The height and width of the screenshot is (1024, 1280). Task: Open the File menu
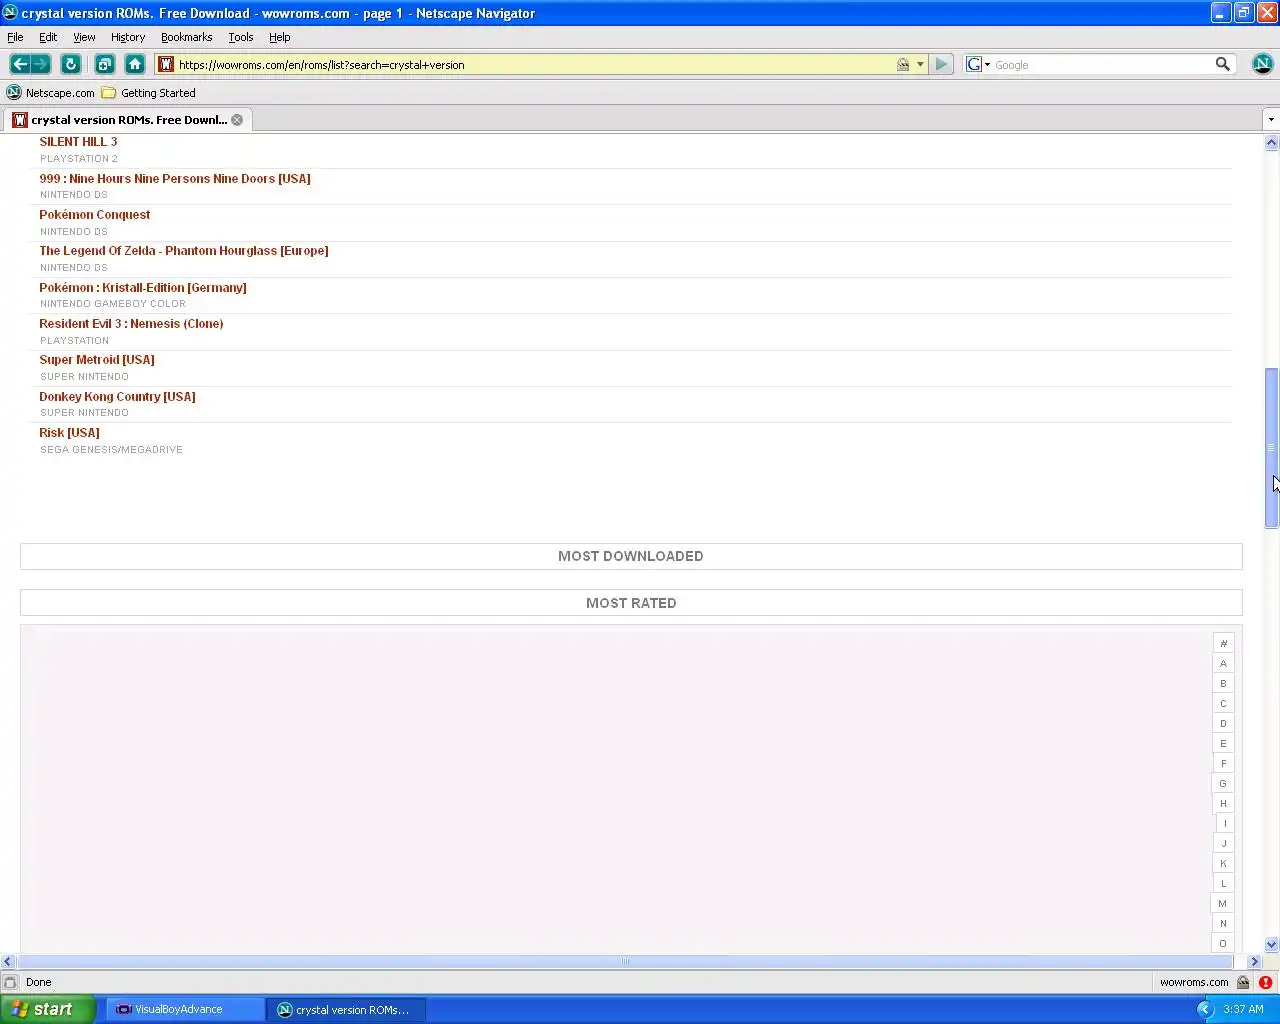click(15, 37)
